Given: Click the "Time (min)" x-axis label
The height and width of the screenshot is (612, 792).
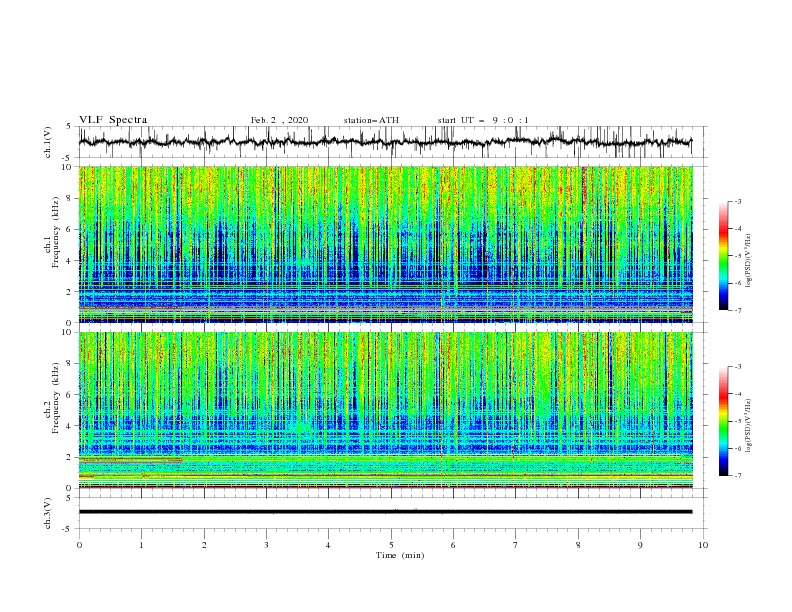Looking at the screenshot, I should 400,555.
